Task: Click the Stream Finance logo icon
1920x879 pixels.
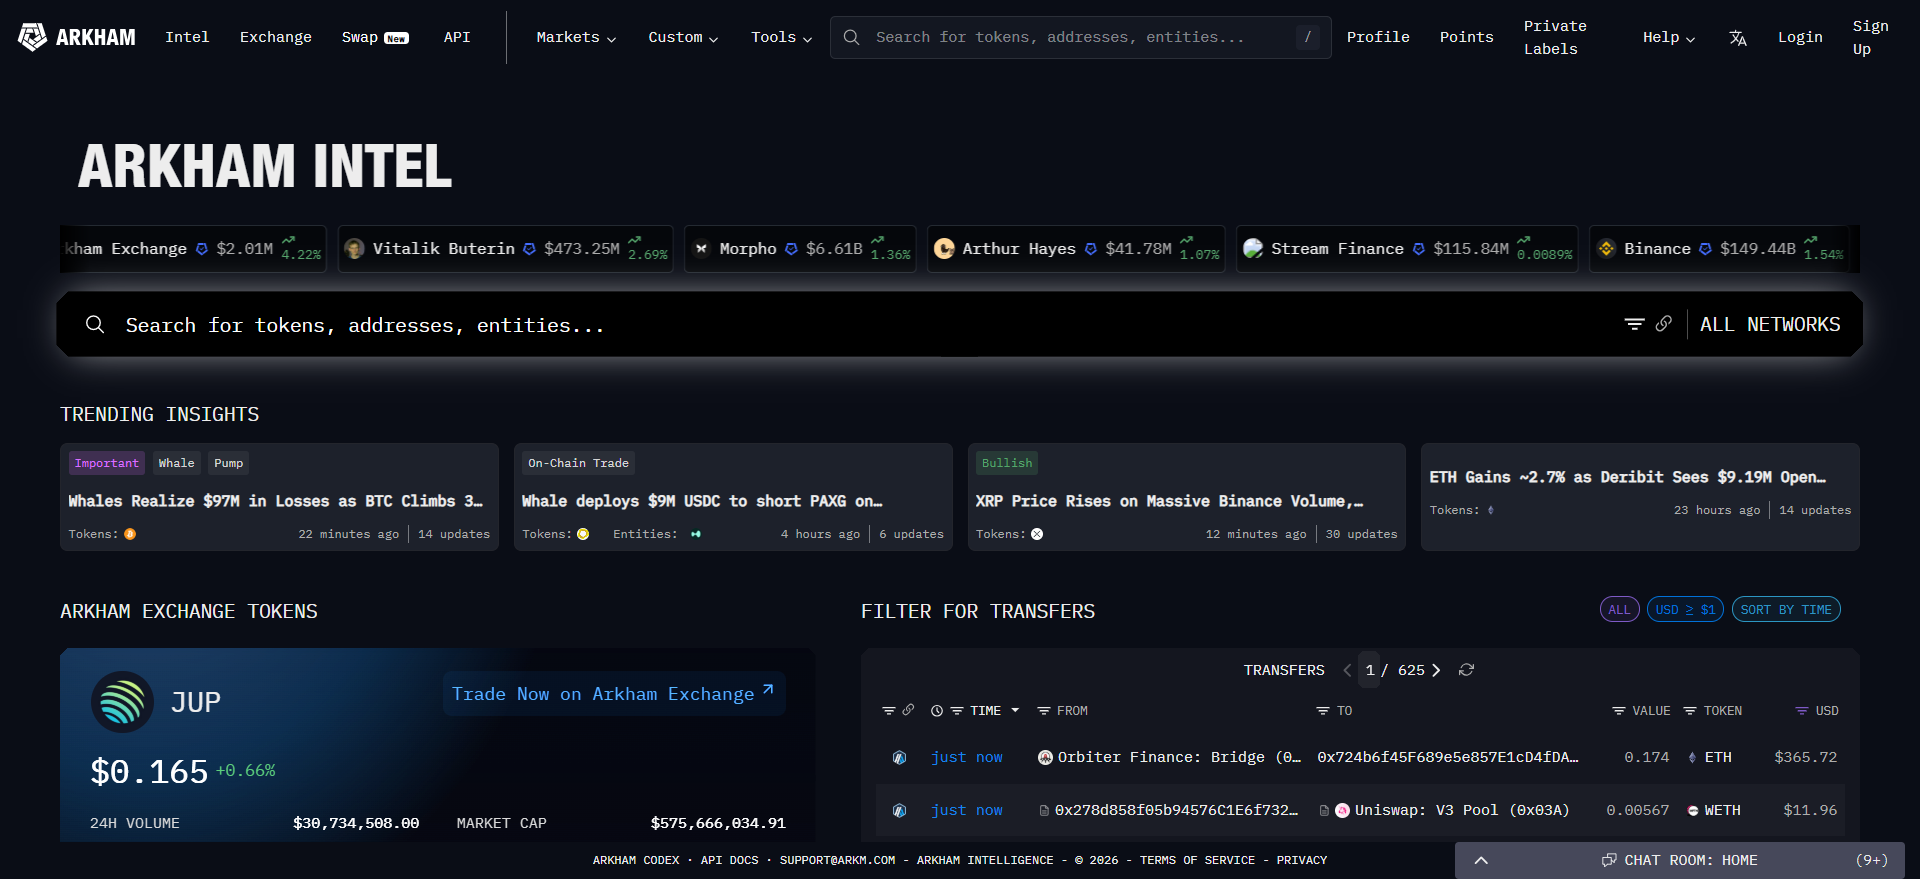Action: tap(1253, 249)
